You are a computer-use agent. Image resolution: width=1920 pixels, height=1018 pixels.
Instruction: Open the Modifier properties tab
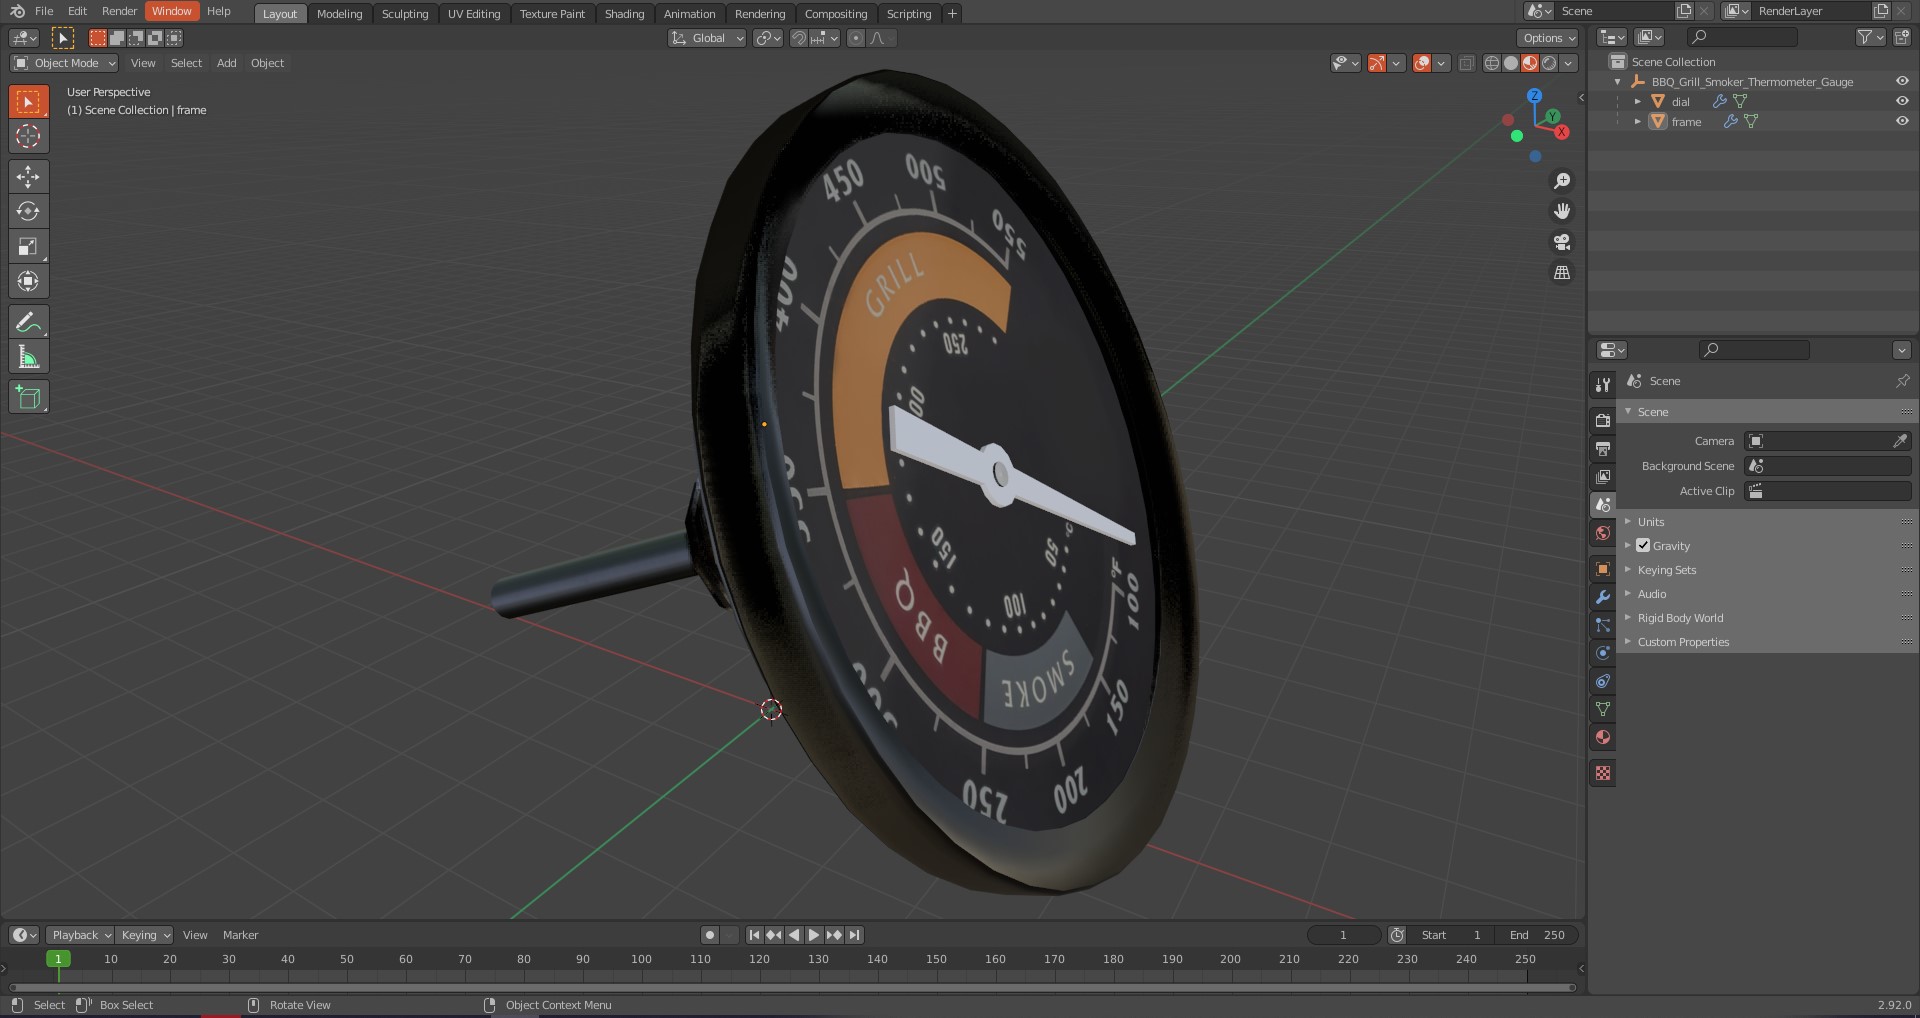pos(1603,597)
